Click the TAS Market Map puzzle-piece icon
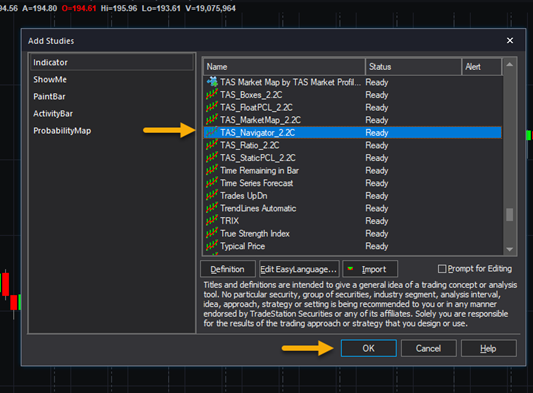533x393 pixels. click(x=212, y=82)
